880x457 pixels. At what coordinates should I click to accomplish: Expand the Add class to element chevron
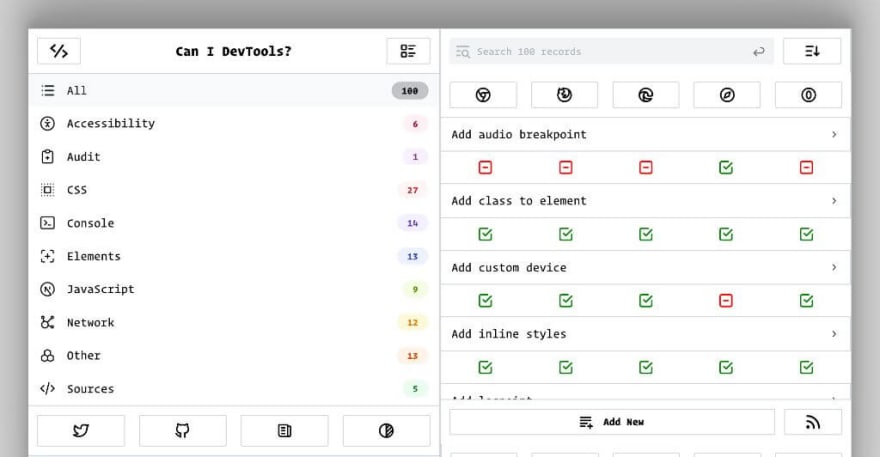tap(834, 201)
